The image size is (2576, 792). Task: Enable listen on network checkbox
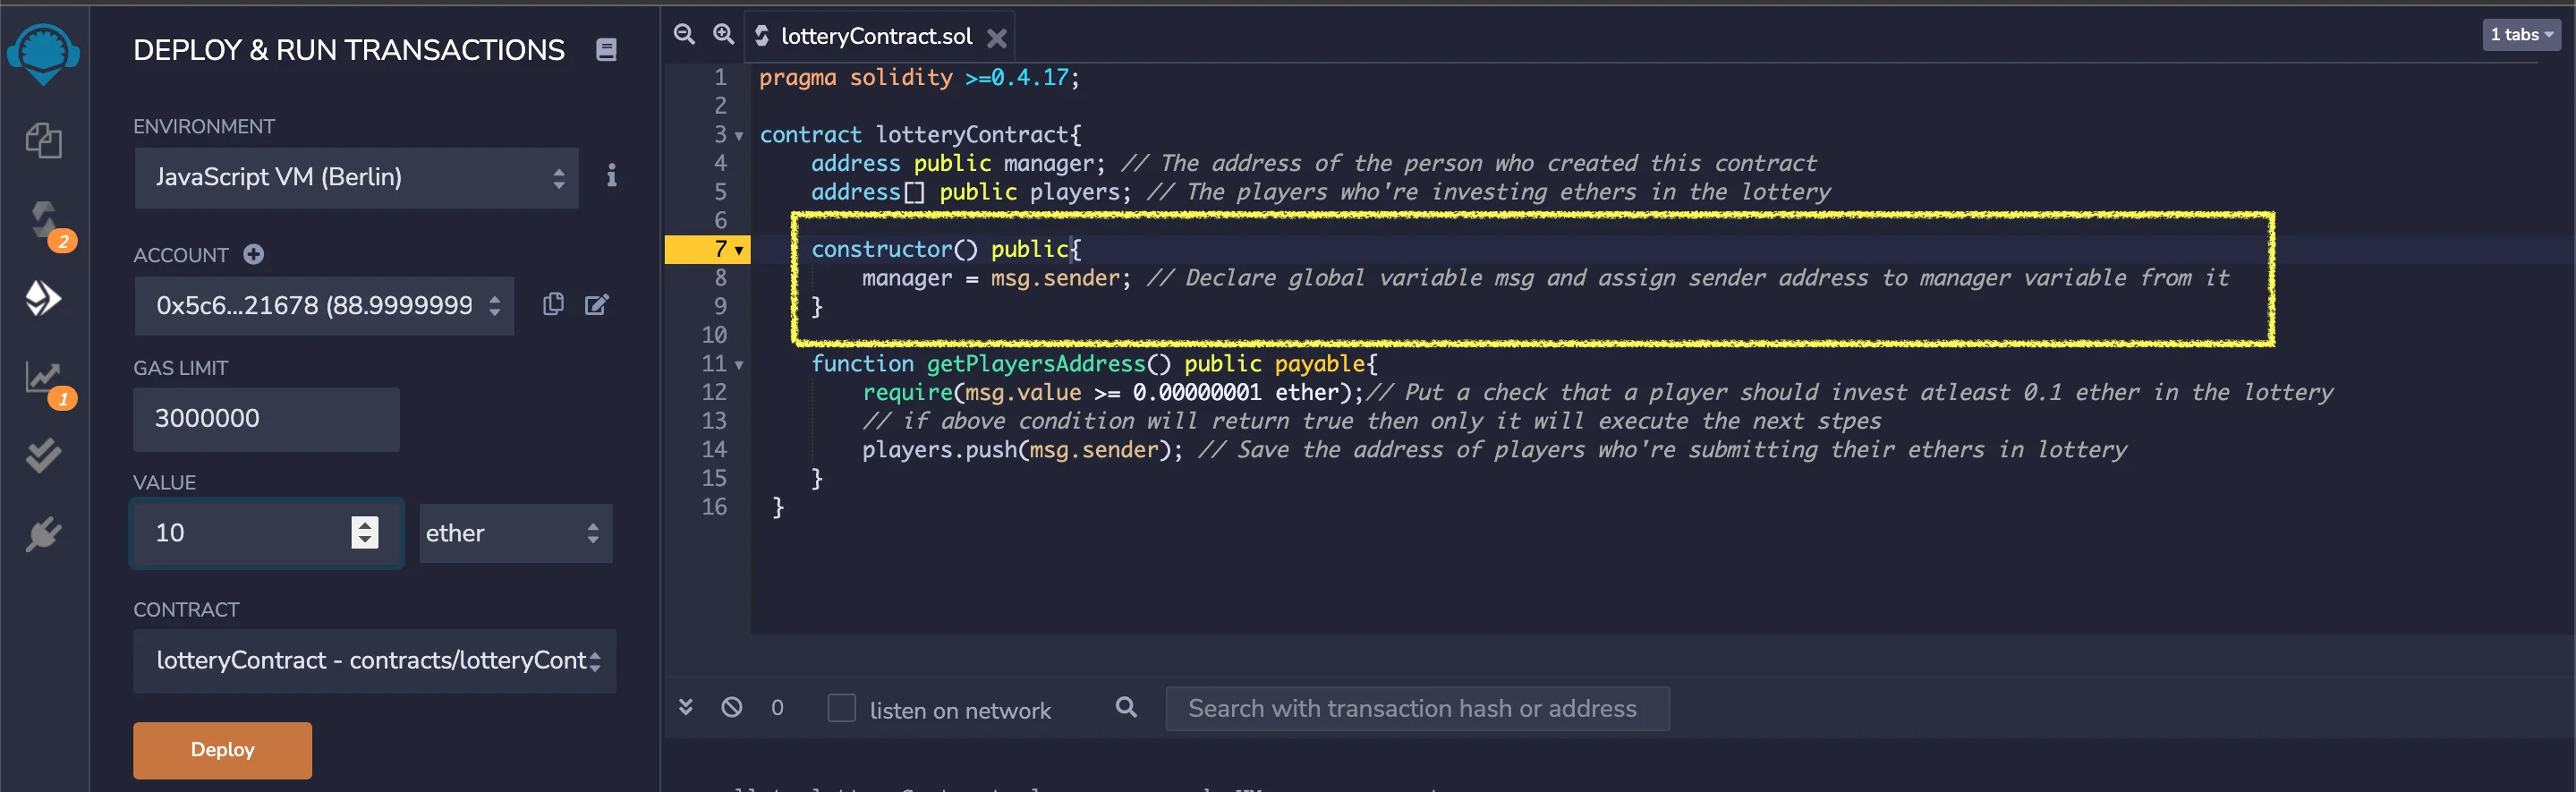click(x=841, y=708)
